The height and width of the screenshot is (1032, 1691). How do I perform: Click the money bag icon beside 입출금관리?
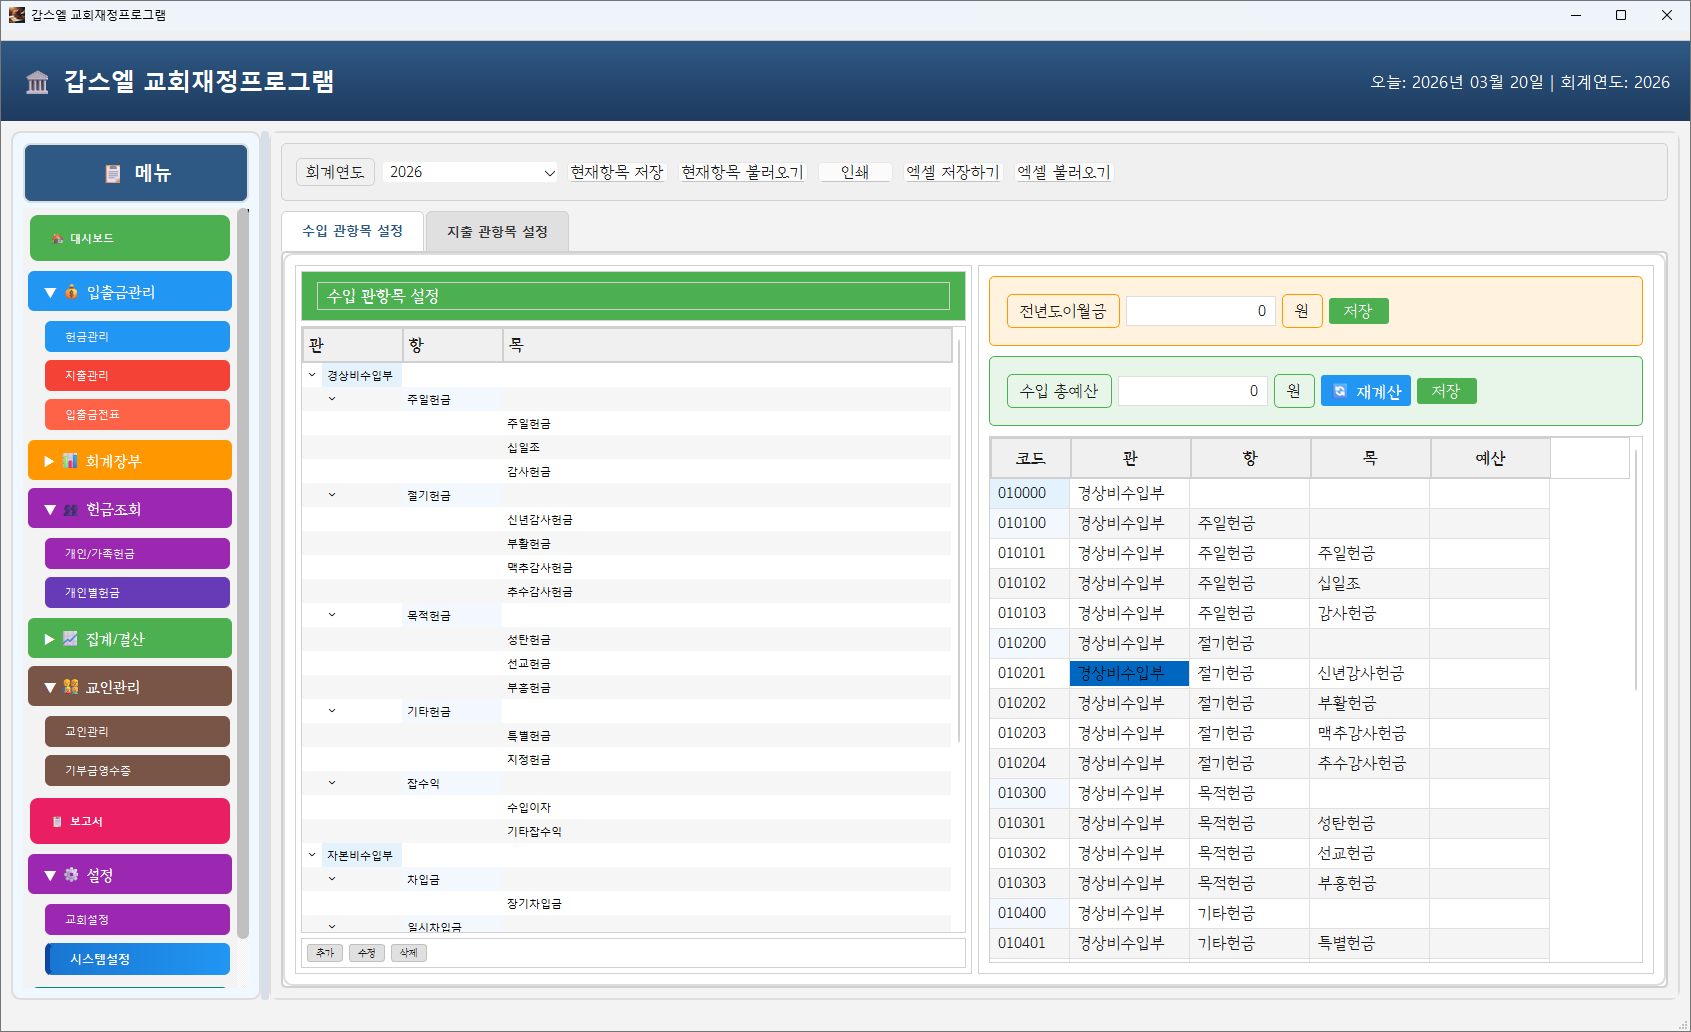tap(72, 292)
